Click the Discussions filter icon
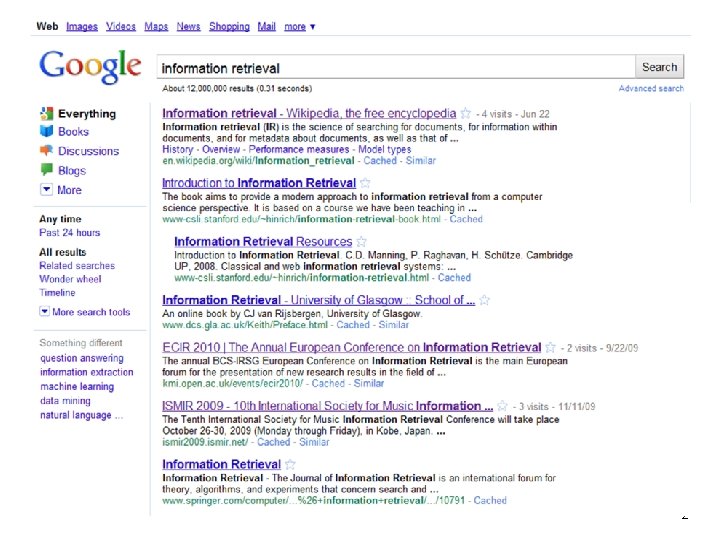This screenshot has width=720, height=540. click(x=46, y=150)
